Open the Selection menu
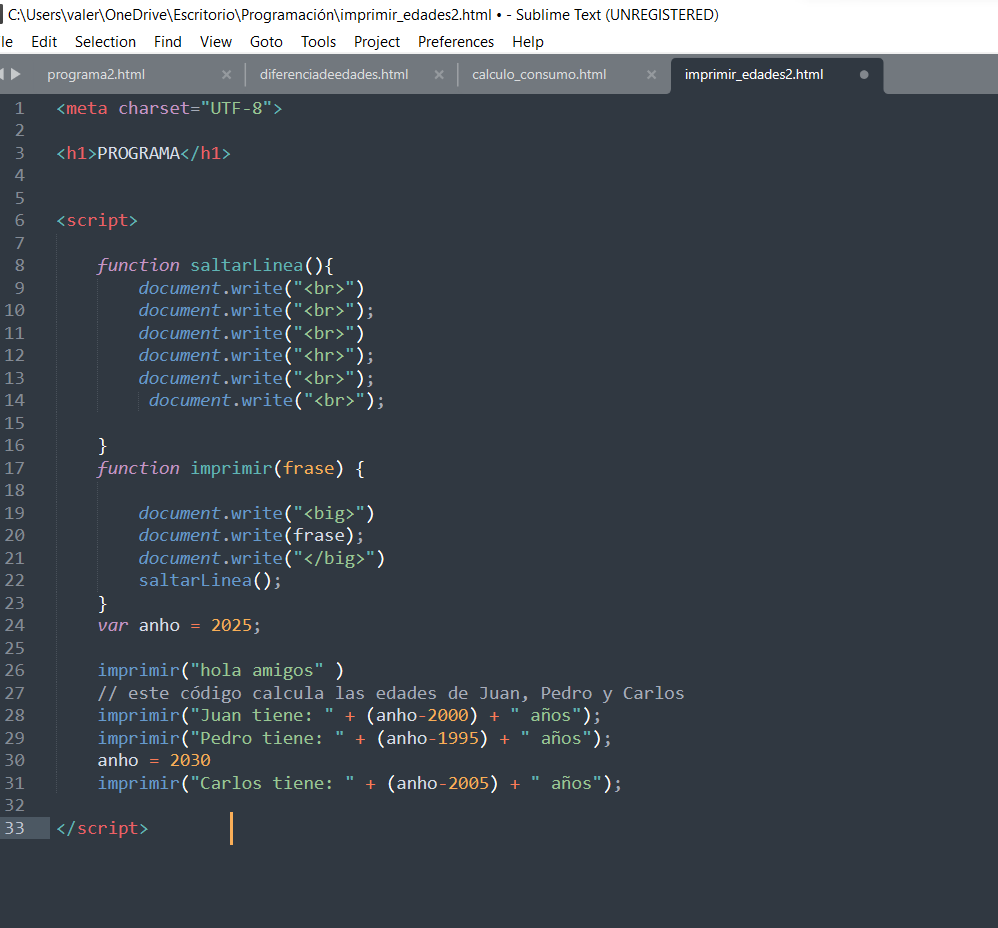Image resolution: width=998 pixels, height=928 pixels. 106,42
